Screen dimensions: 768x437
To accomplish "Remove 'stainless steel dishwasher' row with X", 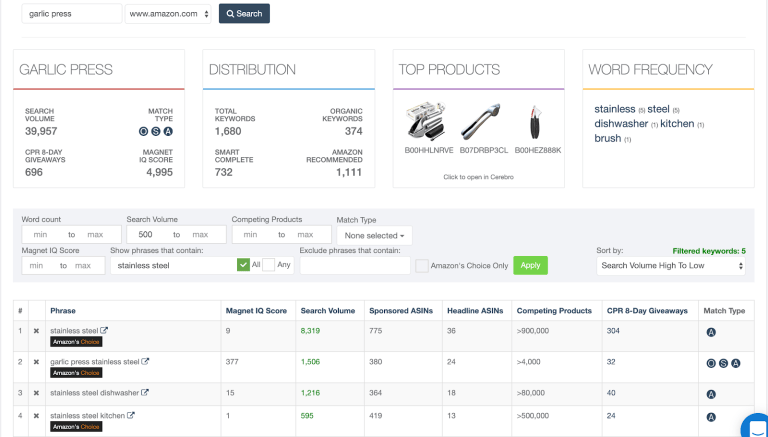I will pyautogui.click(x=36, y=392).
